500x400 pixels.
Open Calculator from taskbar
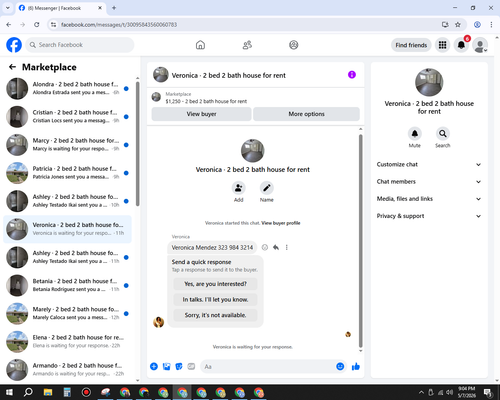click(67, 392)
